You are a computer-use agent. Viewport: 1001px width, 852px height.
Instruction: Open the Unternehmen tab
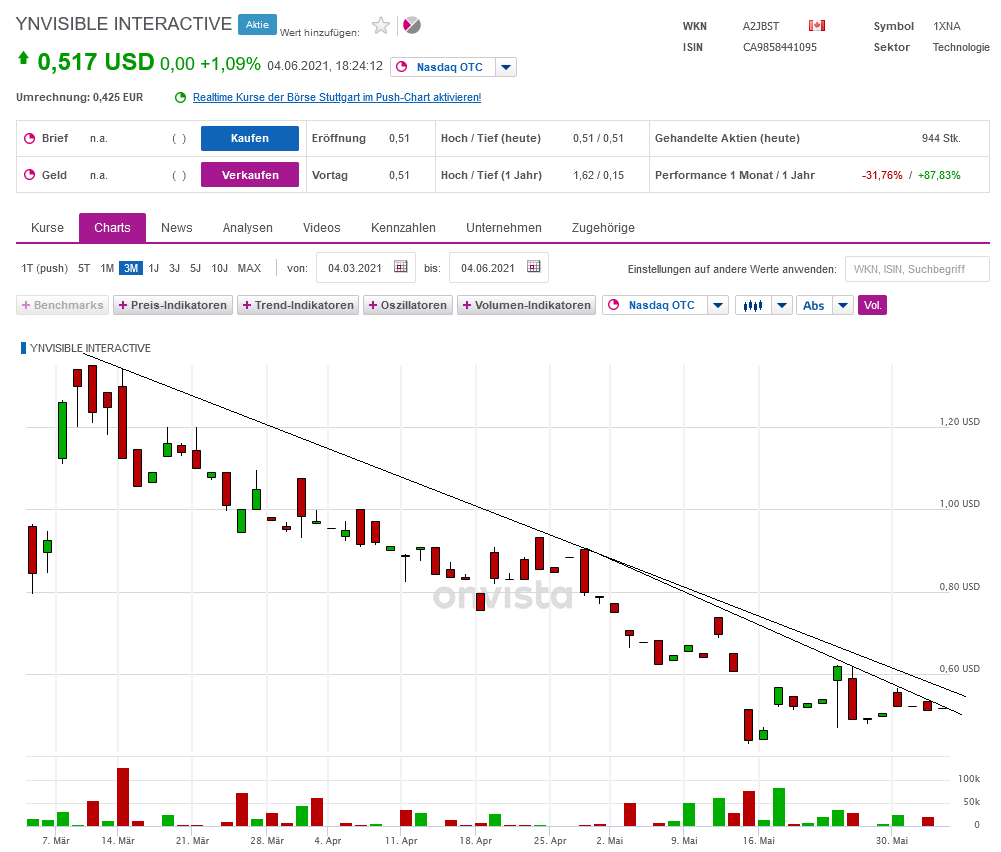point(504,228)
